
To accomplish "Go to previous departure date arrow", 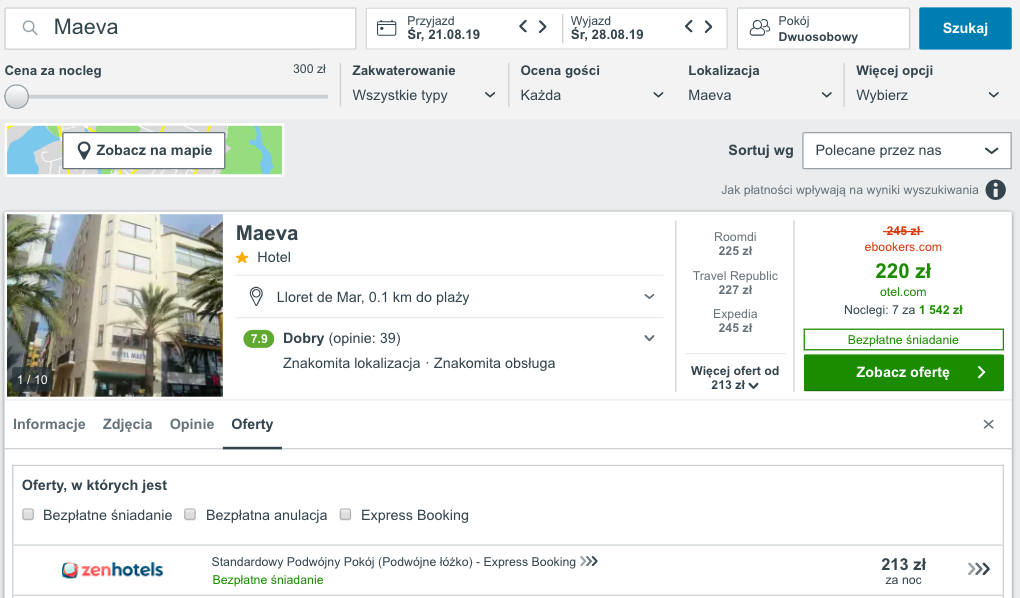I will 689,27.
